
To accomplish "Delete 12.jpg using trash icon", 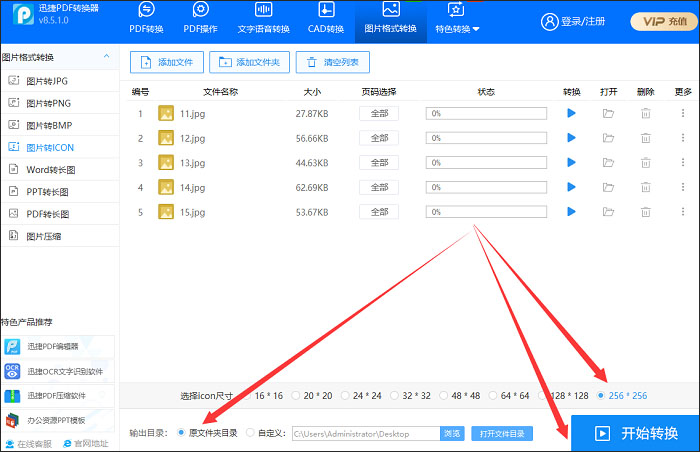I will pyautogui.click(x=646, y=138).
